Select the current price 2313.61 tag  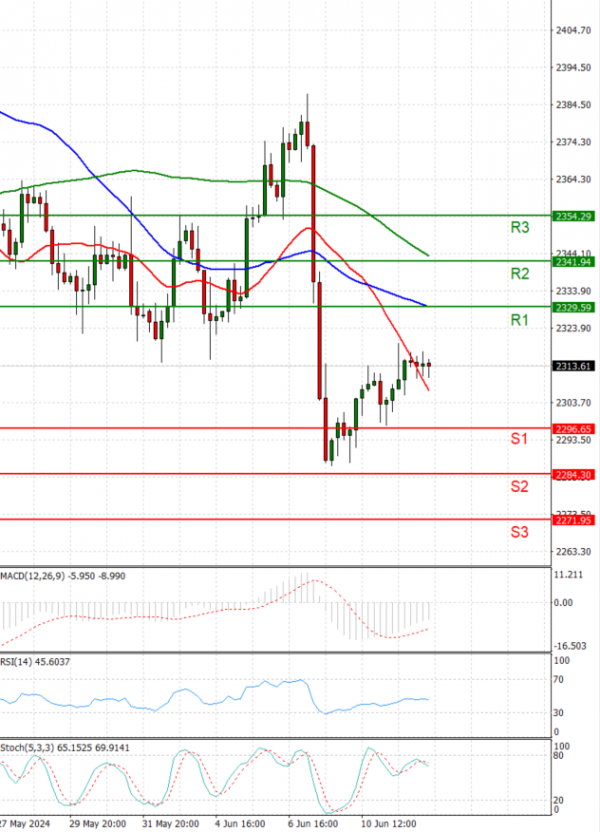[573, 366]
